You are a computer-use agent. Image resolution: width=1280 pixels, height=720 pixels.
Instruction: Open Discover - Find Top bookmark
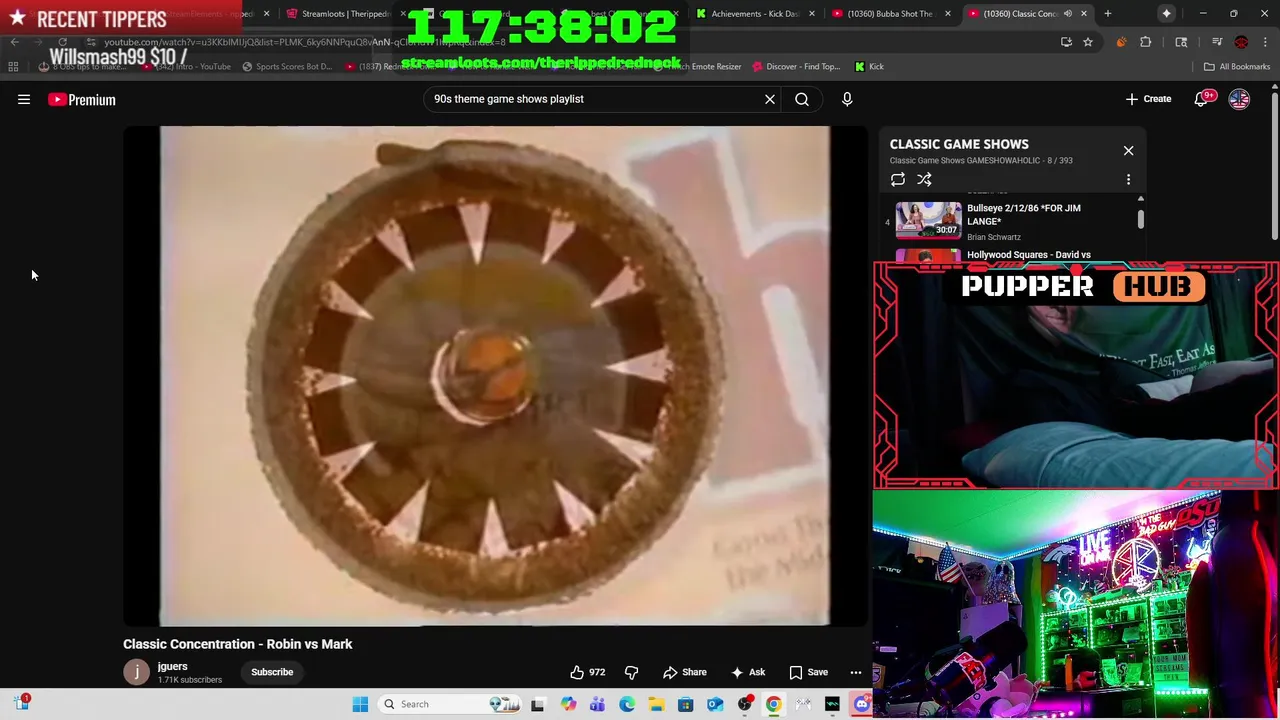796,66
